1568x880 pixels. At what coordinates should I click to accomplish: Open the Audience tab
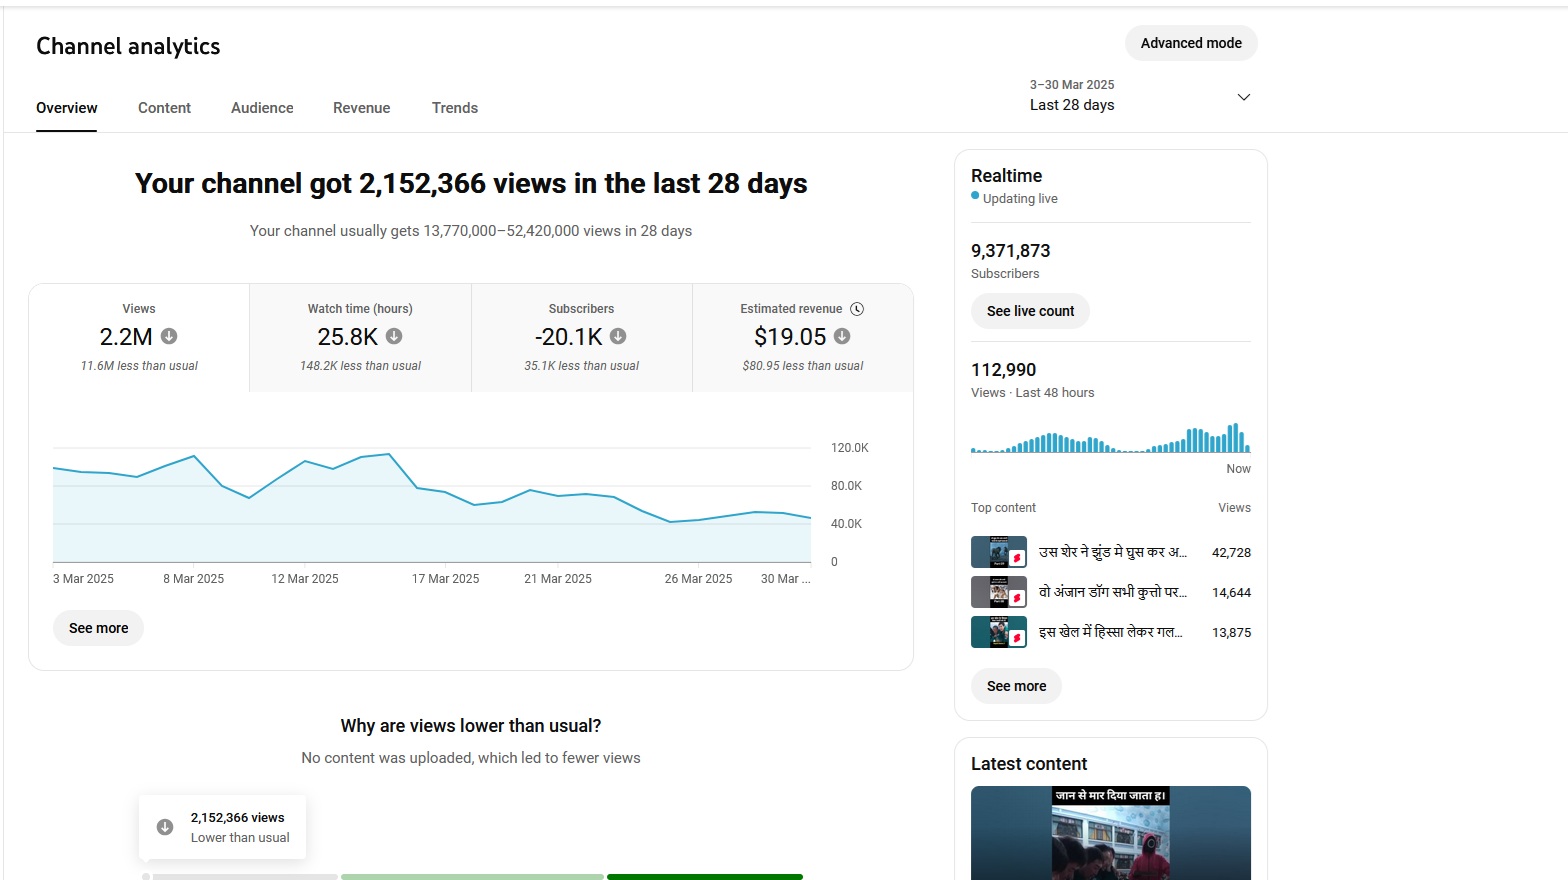[262, 108]
